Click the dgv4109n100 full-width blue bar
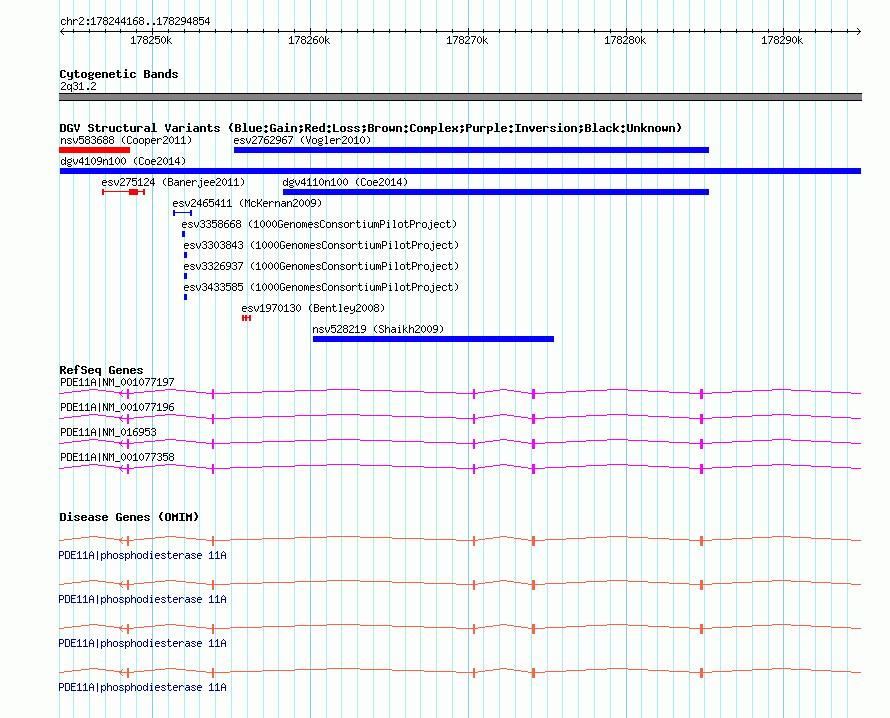 pos(460,171)
